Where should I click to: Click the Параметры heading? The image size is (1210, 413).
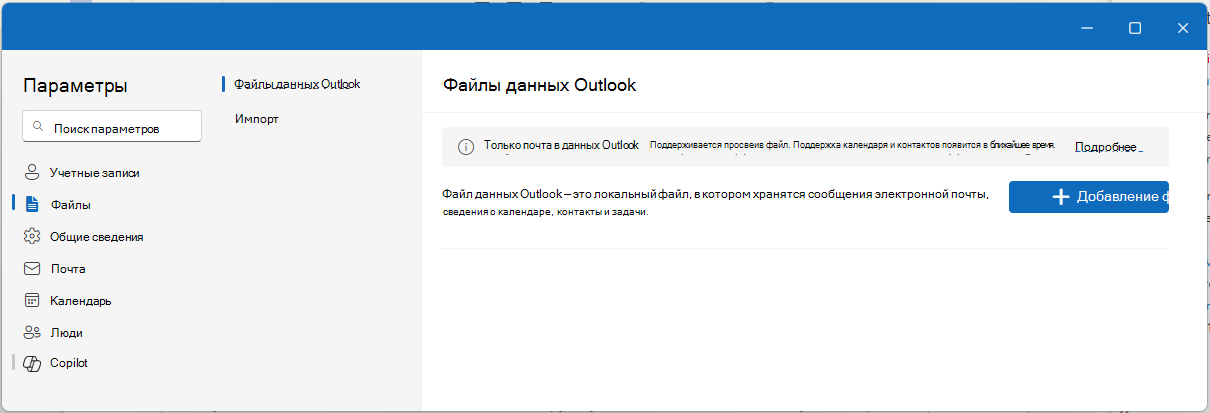(x=75, y=86)
